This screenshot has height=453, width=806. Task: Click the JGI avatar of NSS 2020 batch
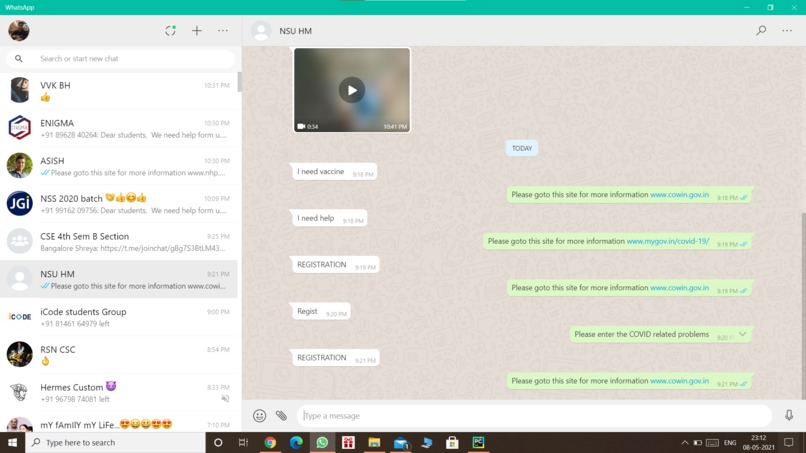click(20, 203)
